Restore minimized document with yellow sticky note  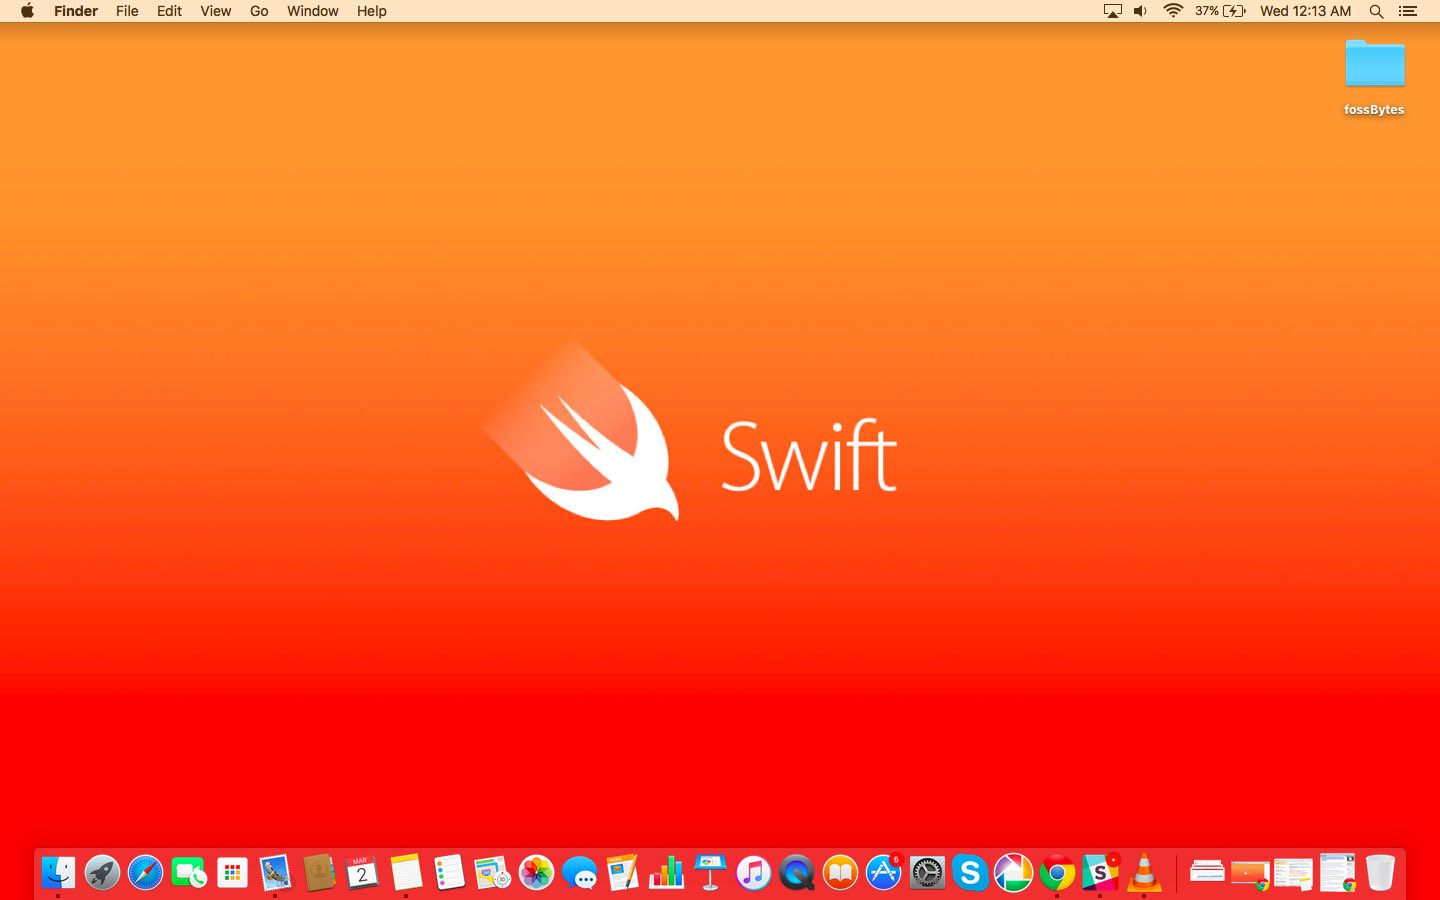point(1293,874)
